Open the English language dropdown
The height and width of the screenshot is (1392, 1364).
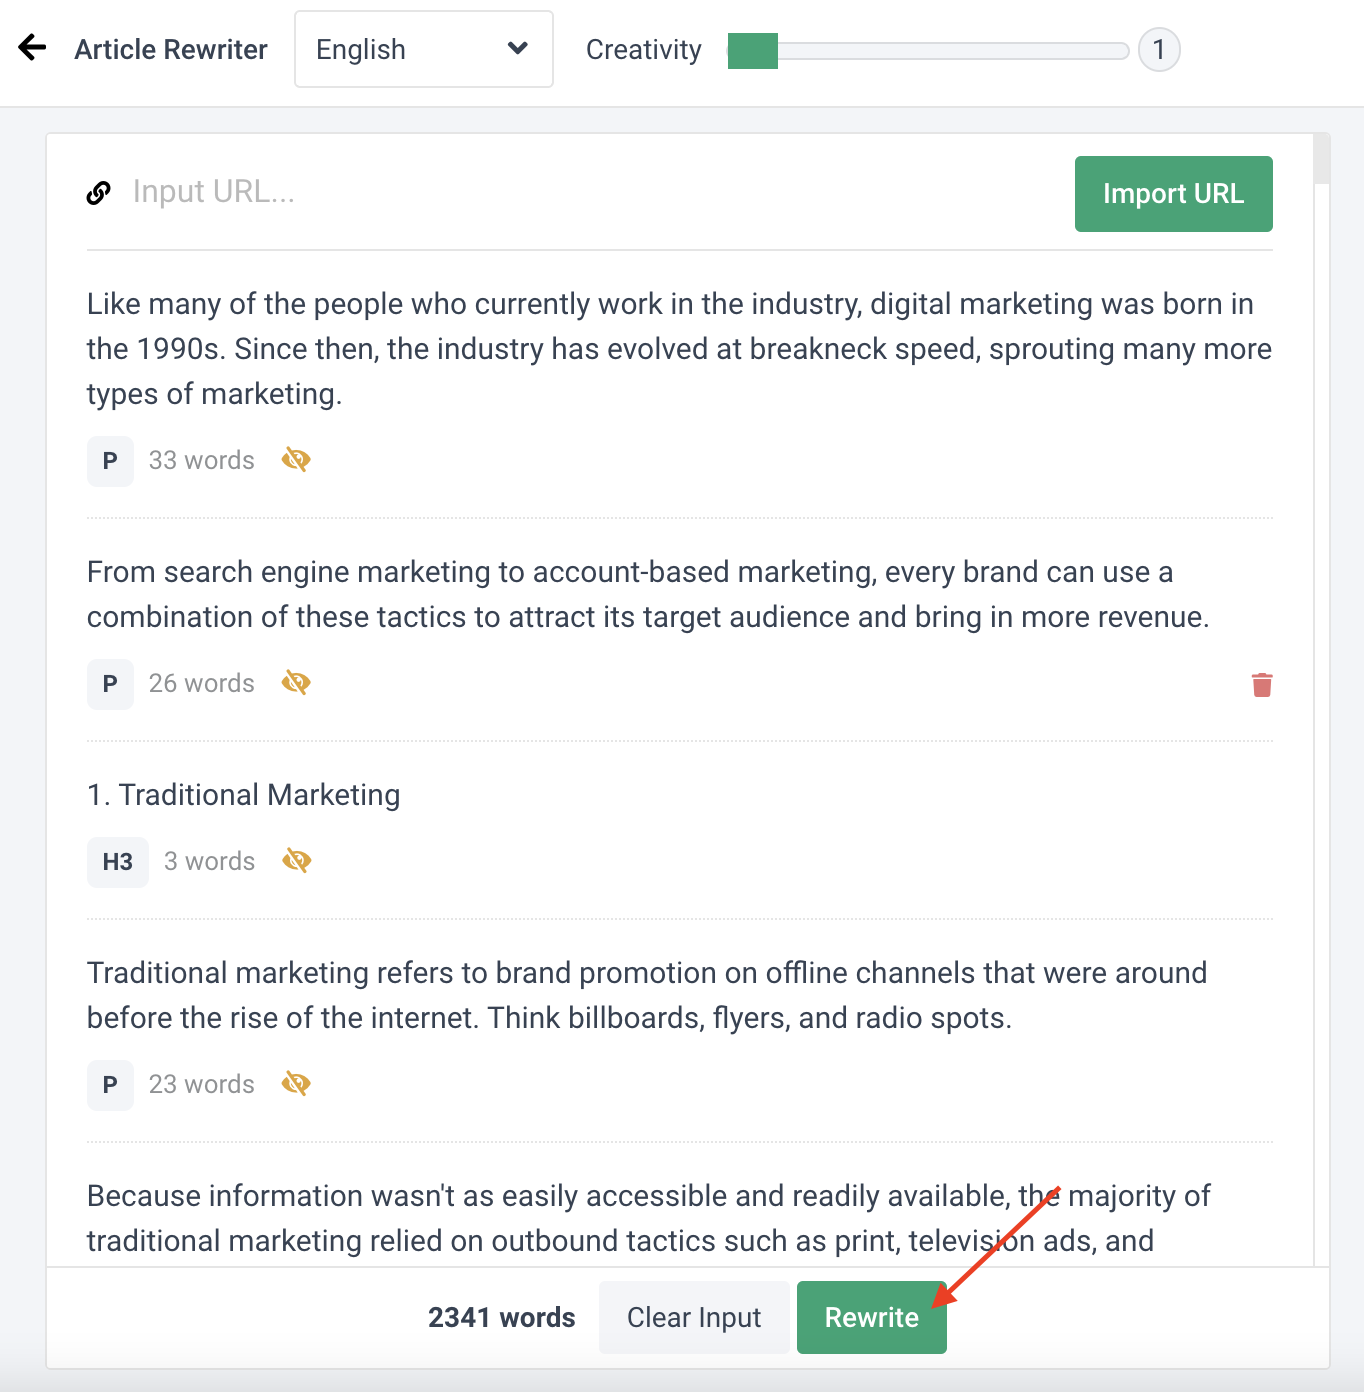point(422,49)
